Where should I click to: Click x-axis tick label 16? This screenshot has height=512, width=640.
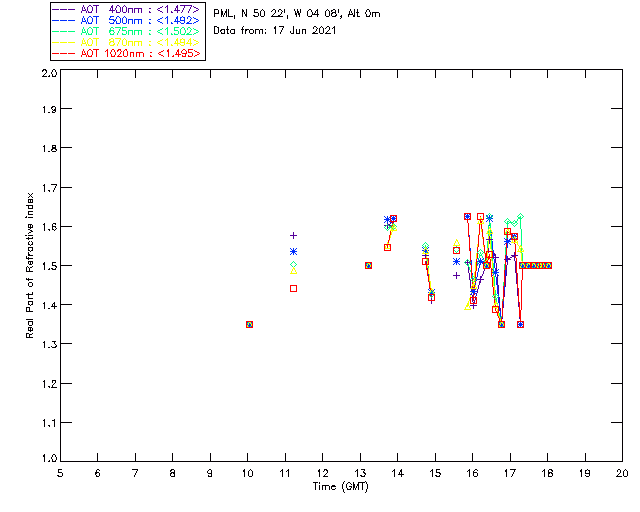pyautogui.click(x=473, y=473)
